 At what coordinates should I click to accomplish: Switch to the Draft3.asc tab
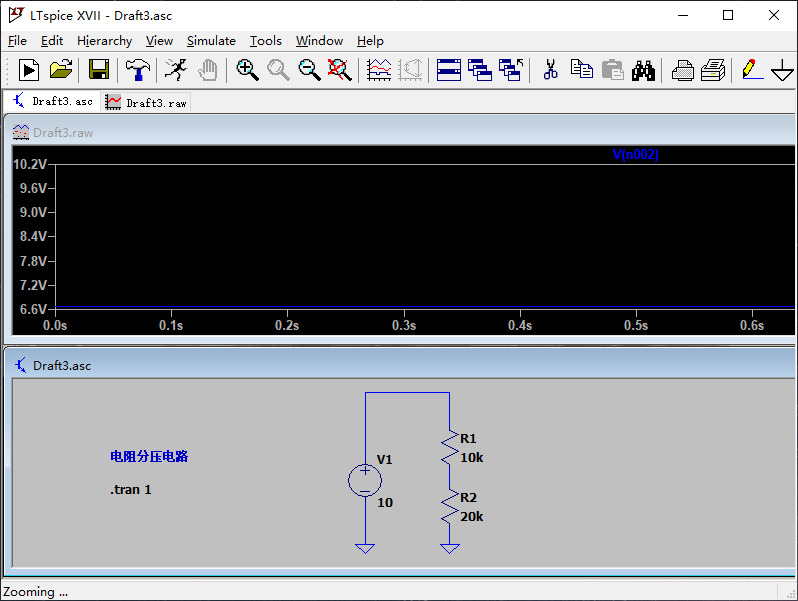click(x=53, y=101)
